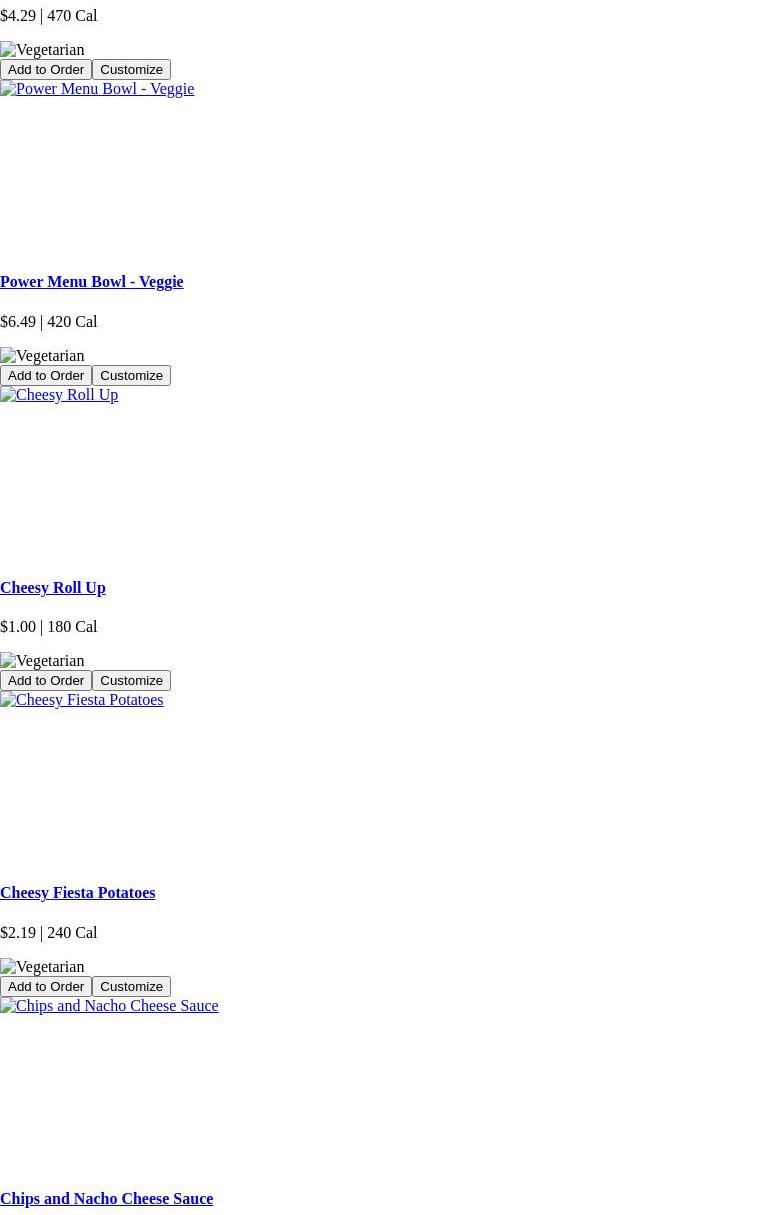
Task: Open the Cheesy Fiesta Potatoes image
Action: pos(81,700)
